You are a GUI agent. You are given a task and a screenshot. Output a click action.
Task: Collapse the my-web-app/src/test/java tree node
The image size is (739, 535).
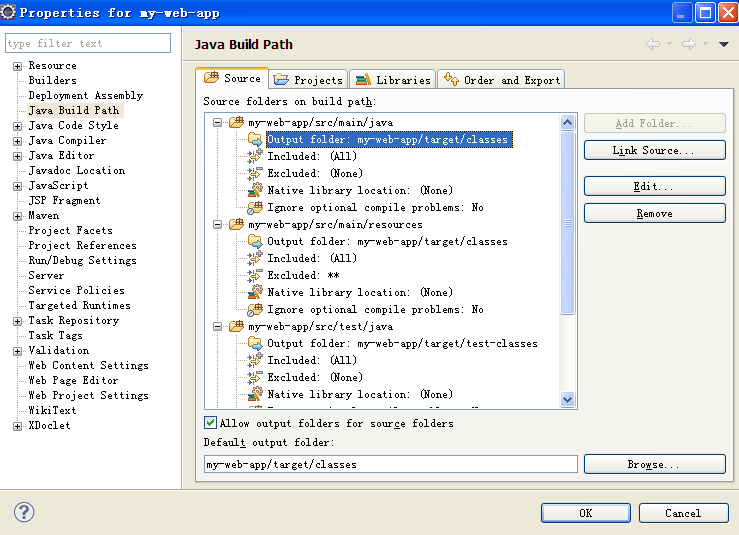pyautogui.click(x=217, y=327)
